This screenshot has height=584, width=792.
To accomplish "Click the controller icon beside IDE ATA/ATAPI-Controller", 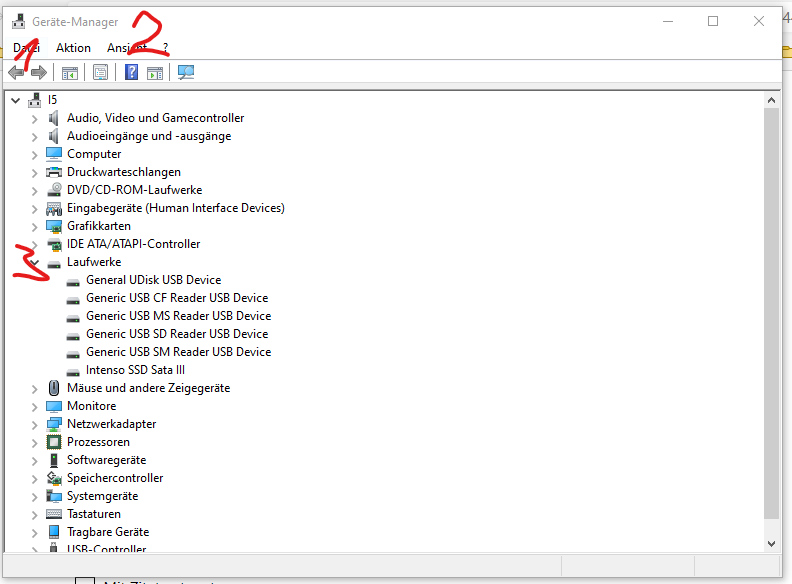I will pyautogui.click(x=54, y=244).
